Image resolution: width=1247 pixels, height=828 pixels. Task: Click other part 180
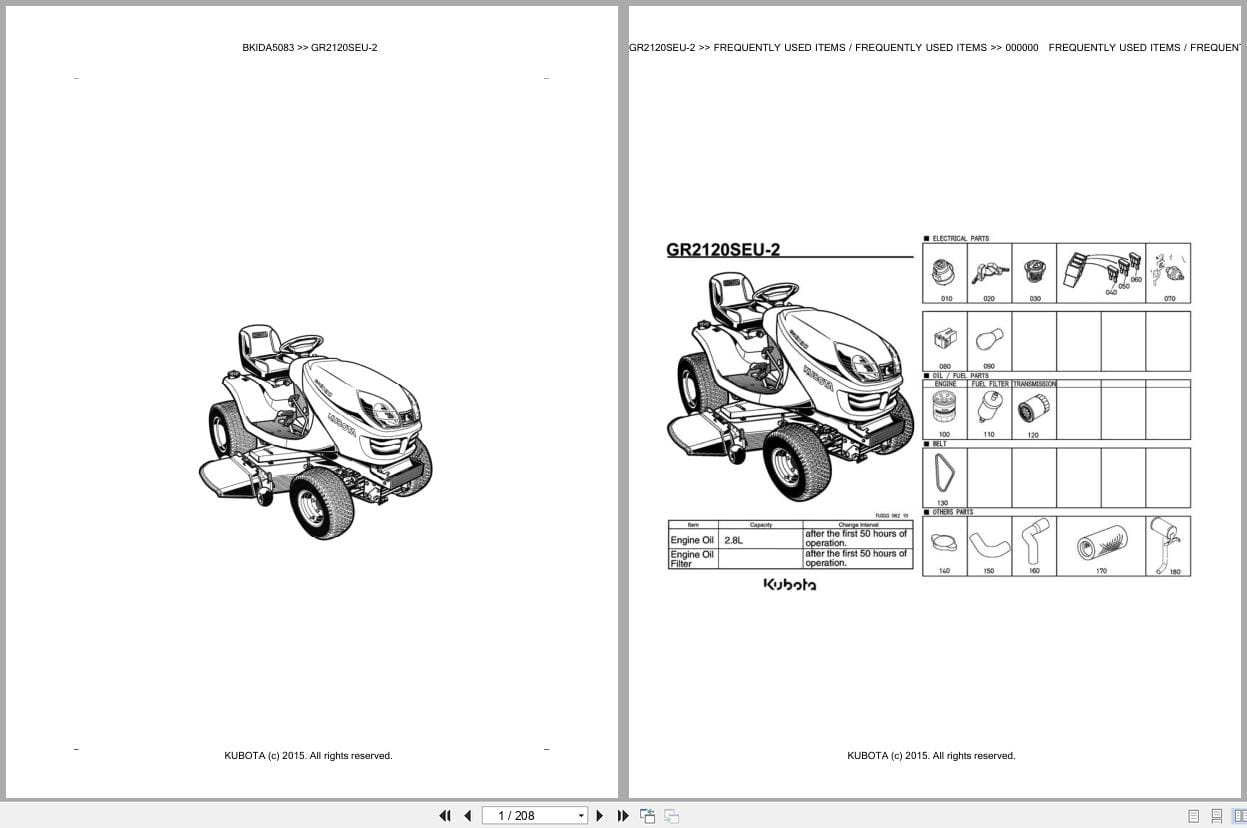point(1168,546)
